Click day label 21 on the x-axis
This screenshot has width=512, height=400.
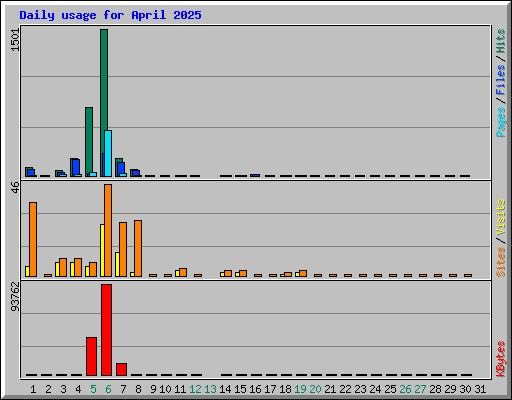coord(330,389)
